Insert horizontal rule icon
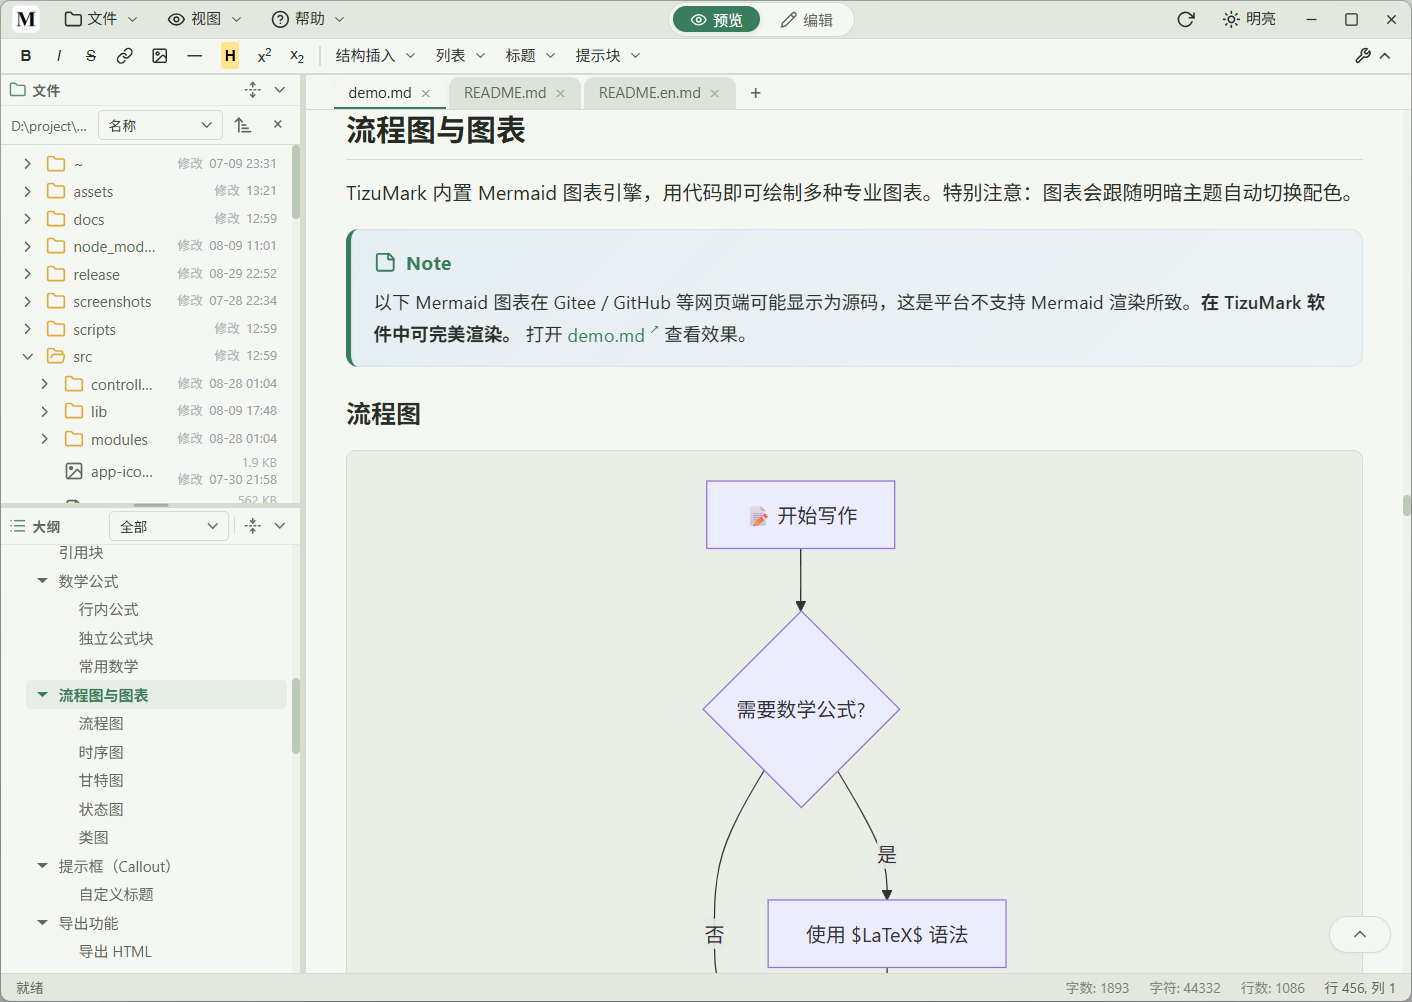Image resolution: width=1412 pixels, height=1002 pixels. click(195, 56)
